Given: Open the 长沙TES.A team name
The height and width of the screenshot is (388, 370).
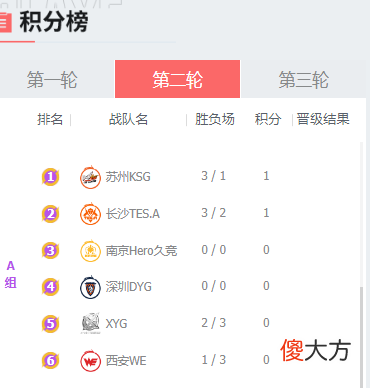Looking at the screenshot, I should (133, 214).
